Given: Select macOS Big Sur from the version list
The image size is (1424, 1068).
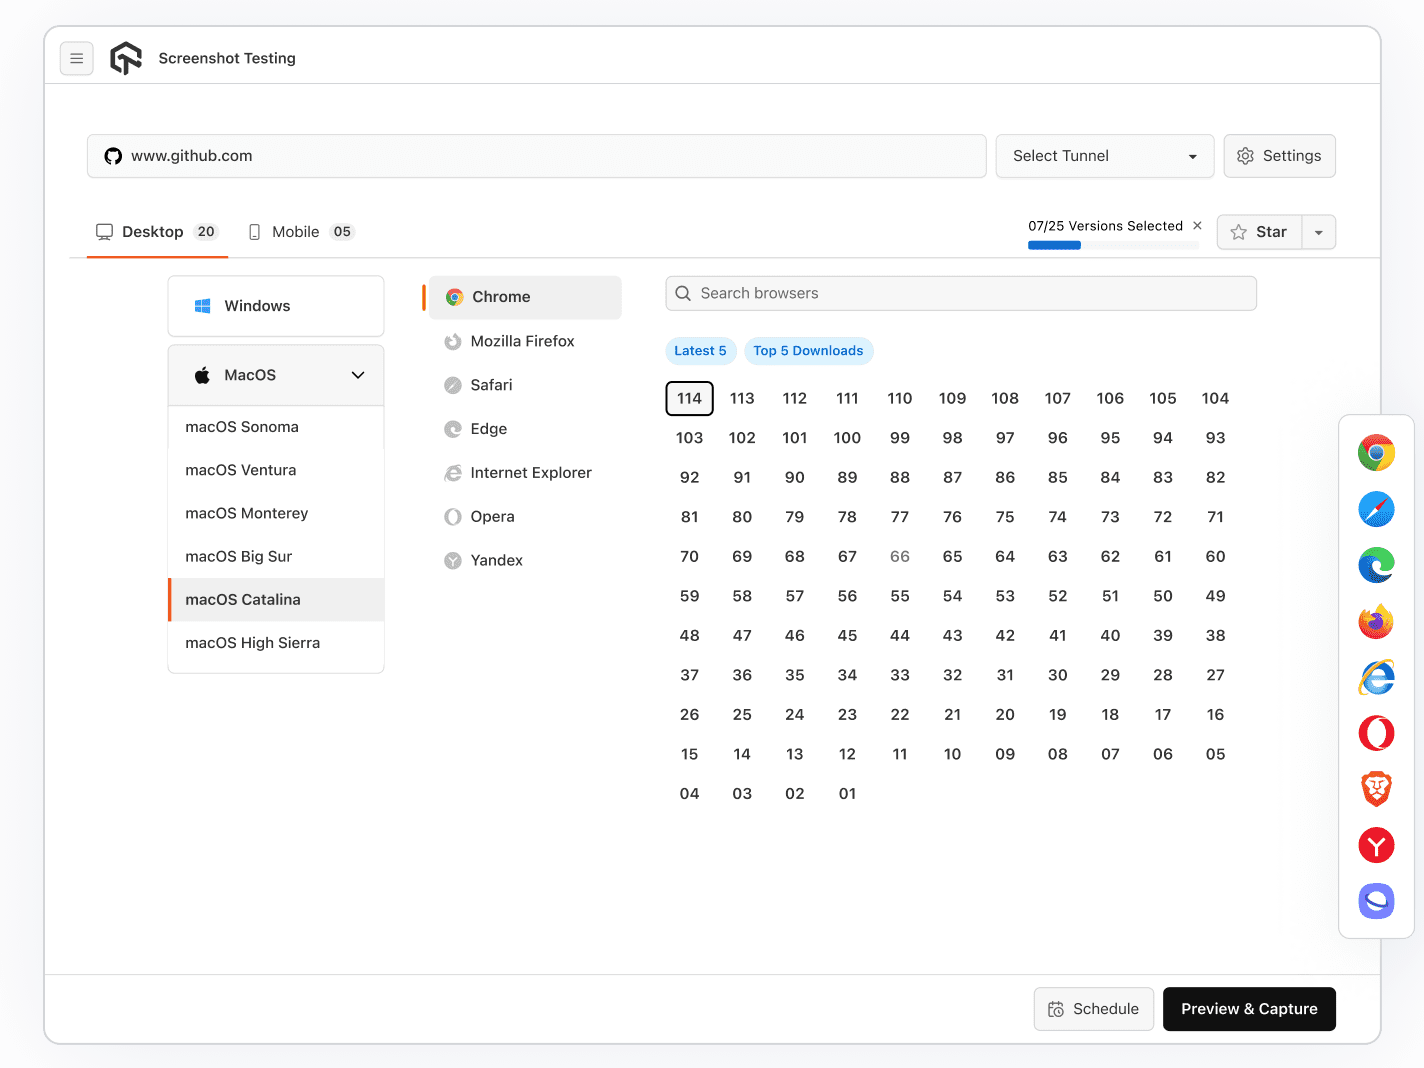Looking at the screenshot, I should [238, 556].
